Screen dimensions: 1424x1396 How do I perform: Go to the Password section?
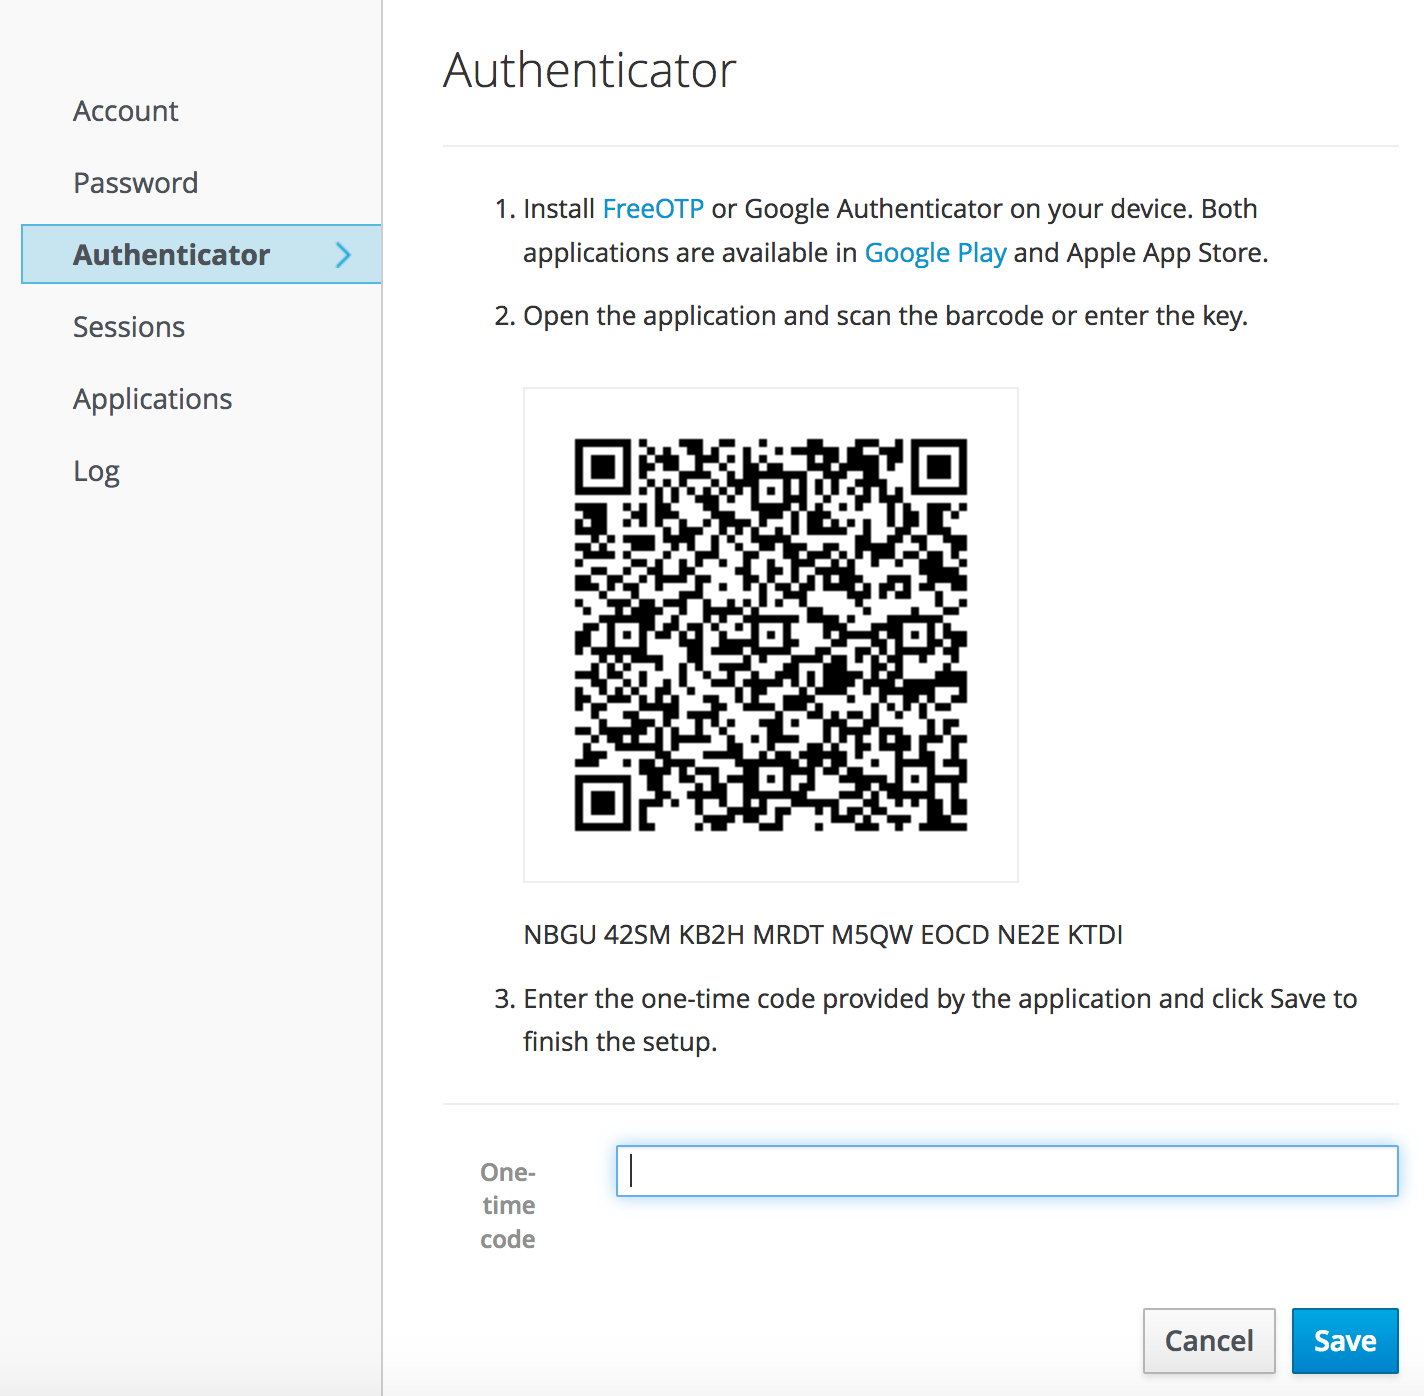point(136,183)
